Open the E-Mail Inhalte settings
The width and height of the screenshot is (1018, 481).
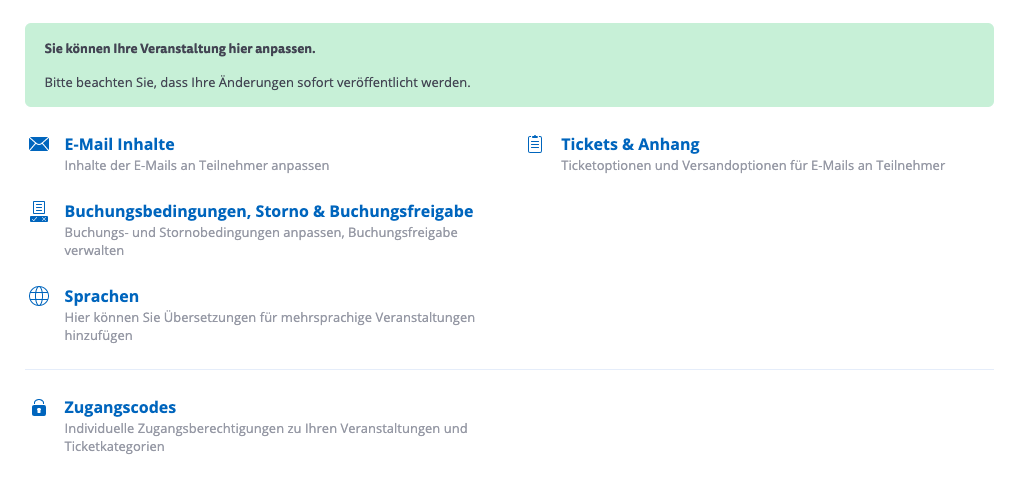coord(119,145)
